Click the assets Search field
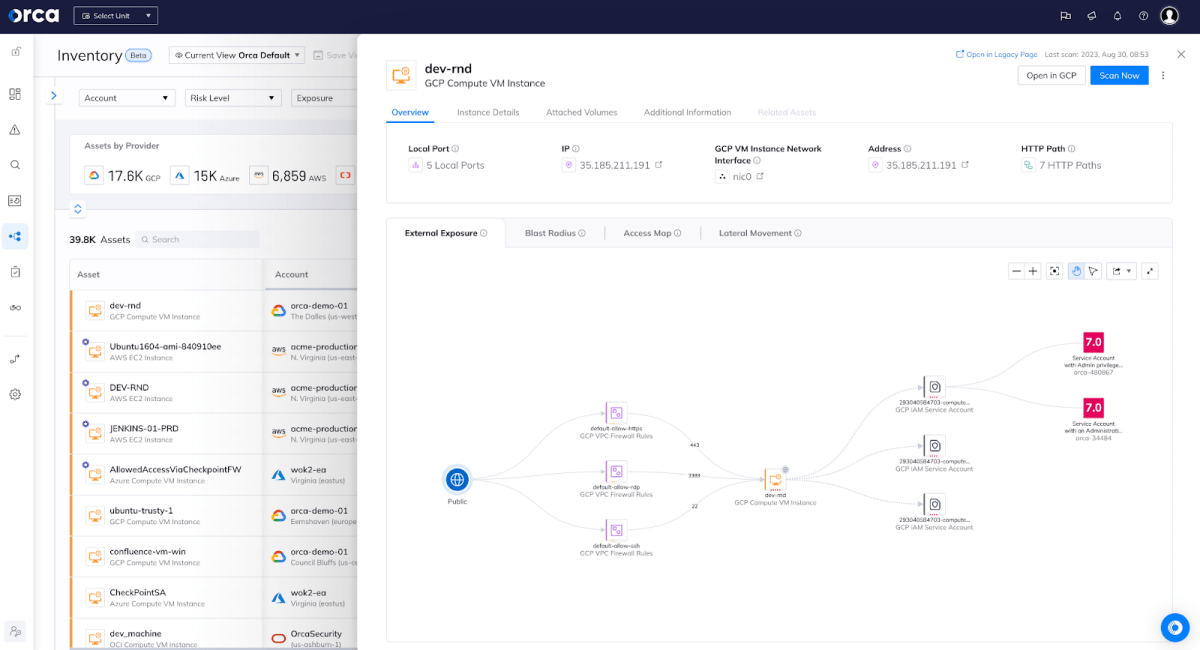 197,240
